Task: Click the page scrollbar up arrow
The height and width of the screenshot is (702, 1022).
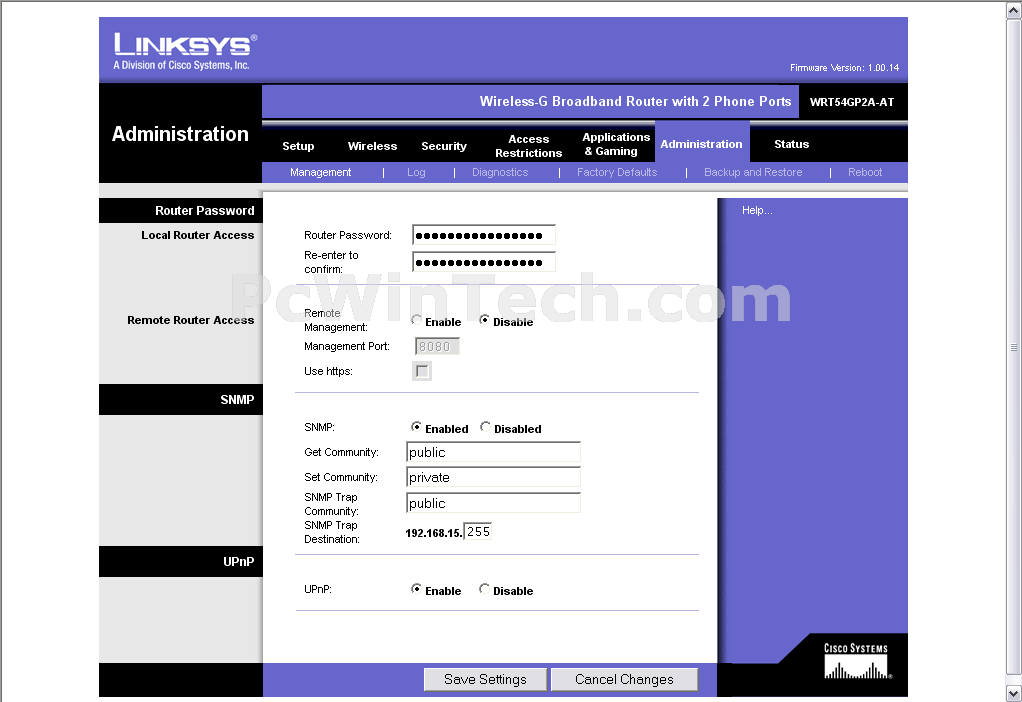Action: click(x=1014, y=9)
